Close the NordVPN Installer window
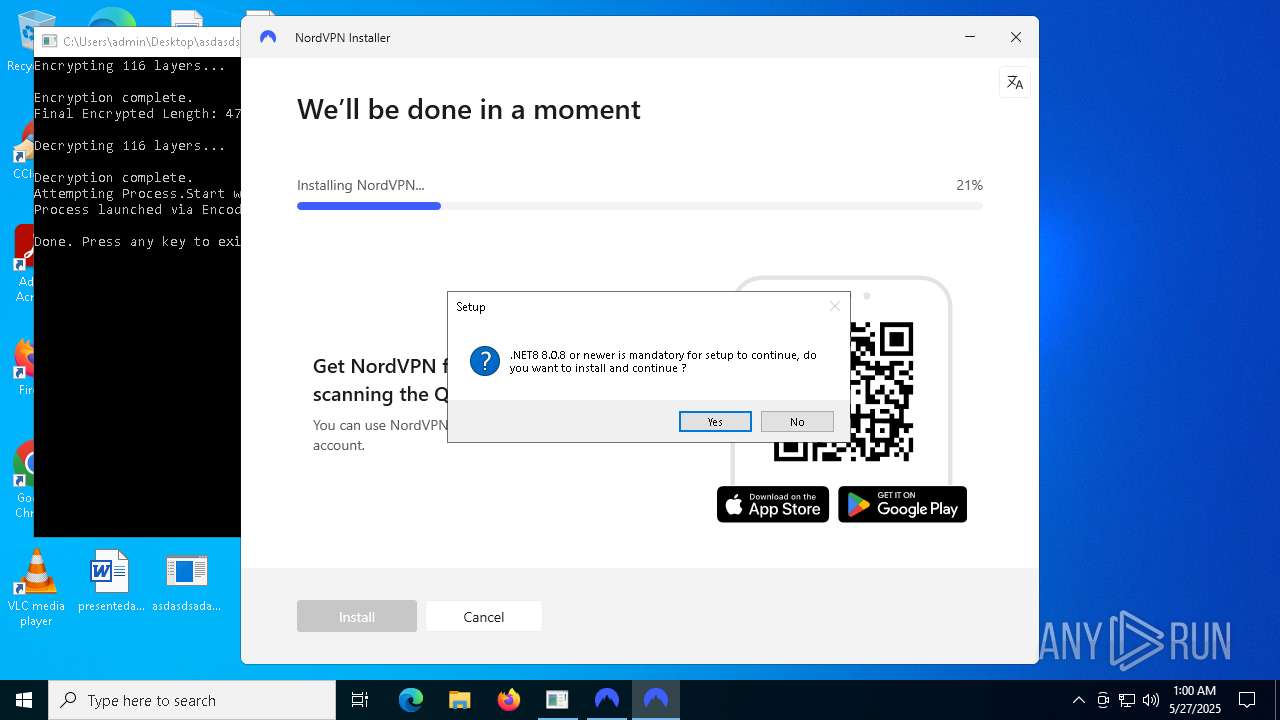Screen dimensions: 1280x720 tap(1016, 37)
